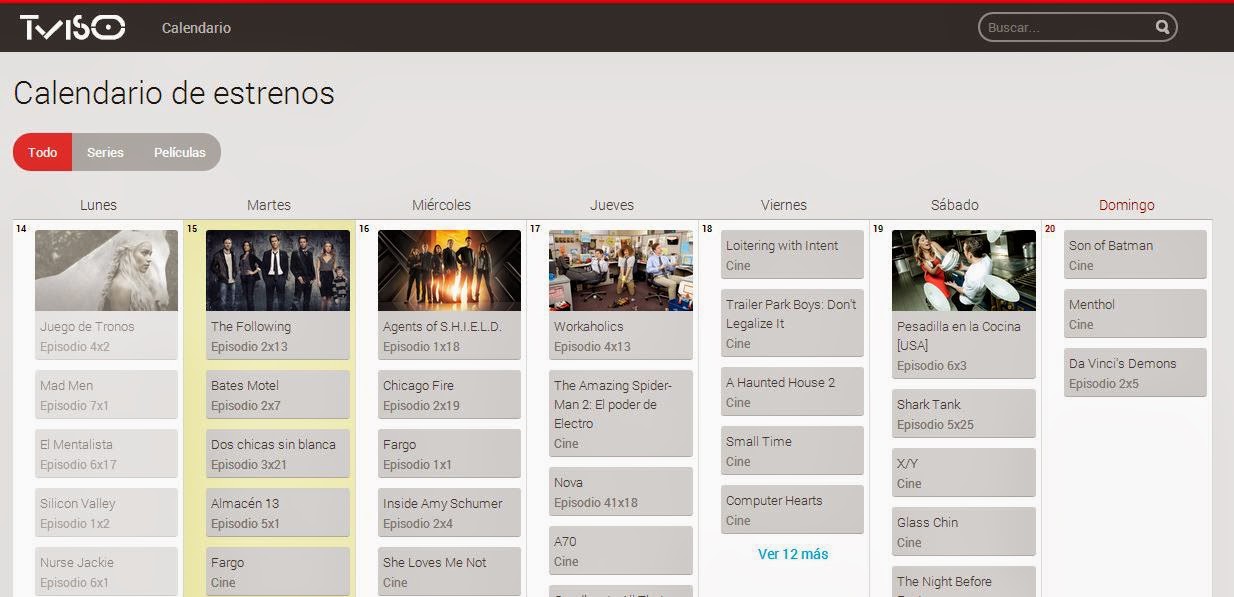
Task: Open Silicon Valley Episodio 1x2 card
Action: [106, 513]
